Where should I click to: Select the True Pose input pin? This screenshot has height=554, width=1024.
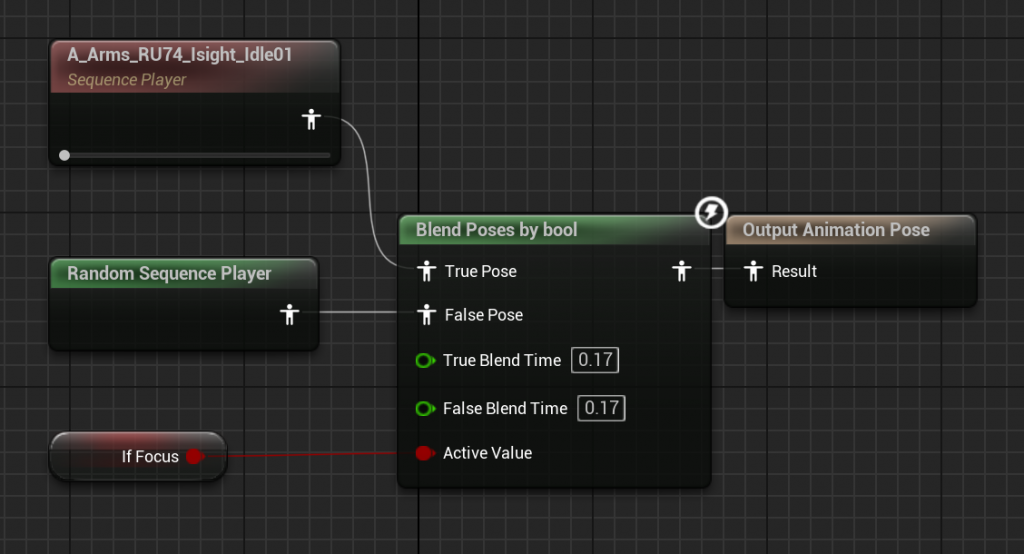426,270
